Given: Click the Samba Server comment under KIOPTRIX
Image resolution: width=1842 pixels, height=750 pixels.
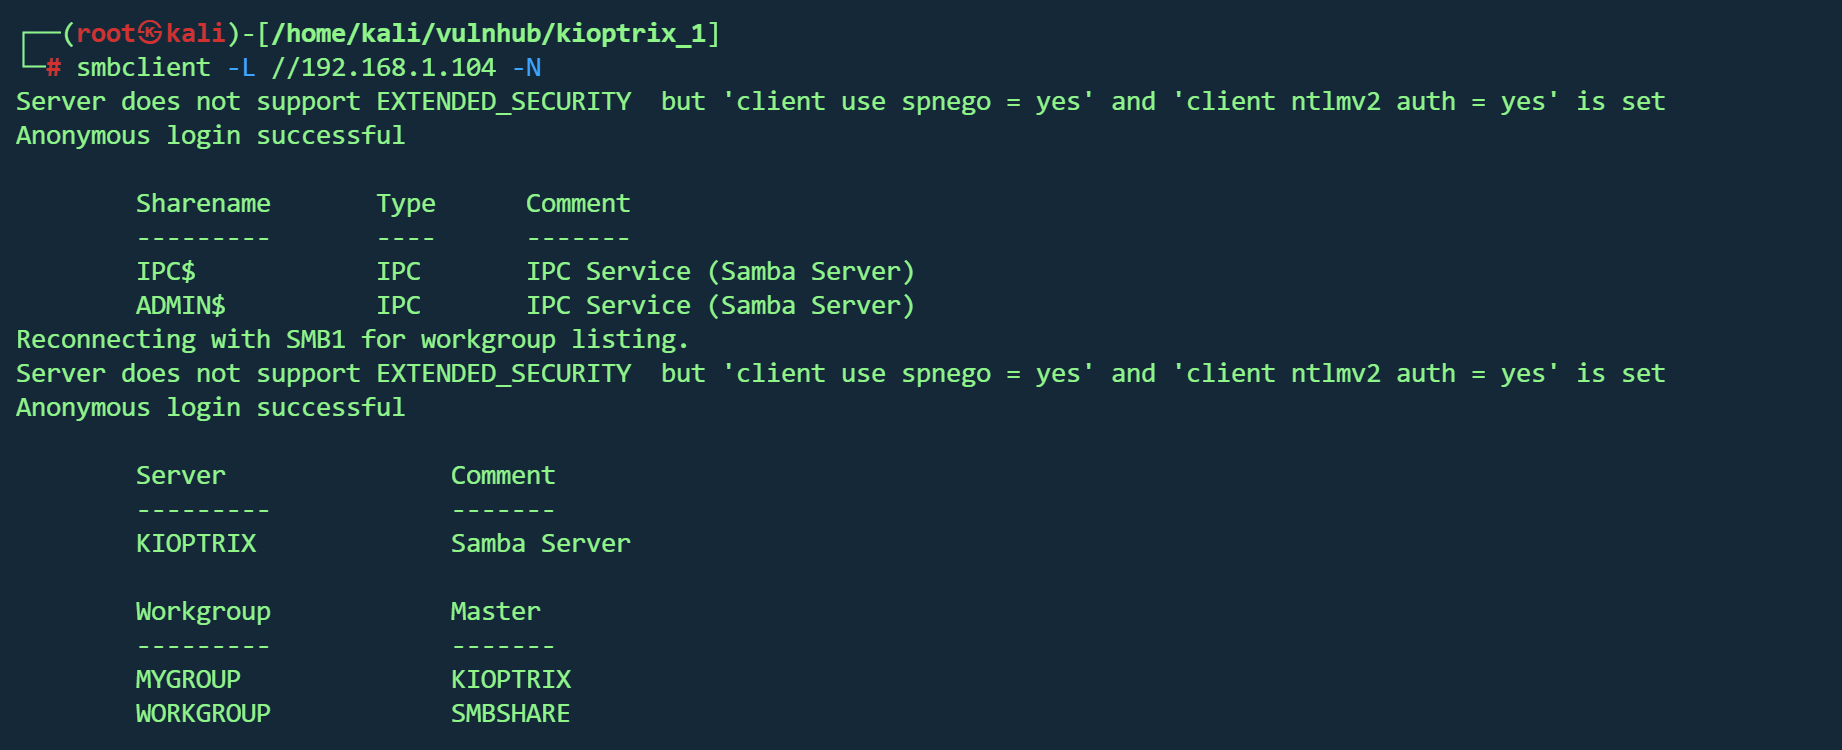Looking at the screenshot, I should (x=540, y=544).
